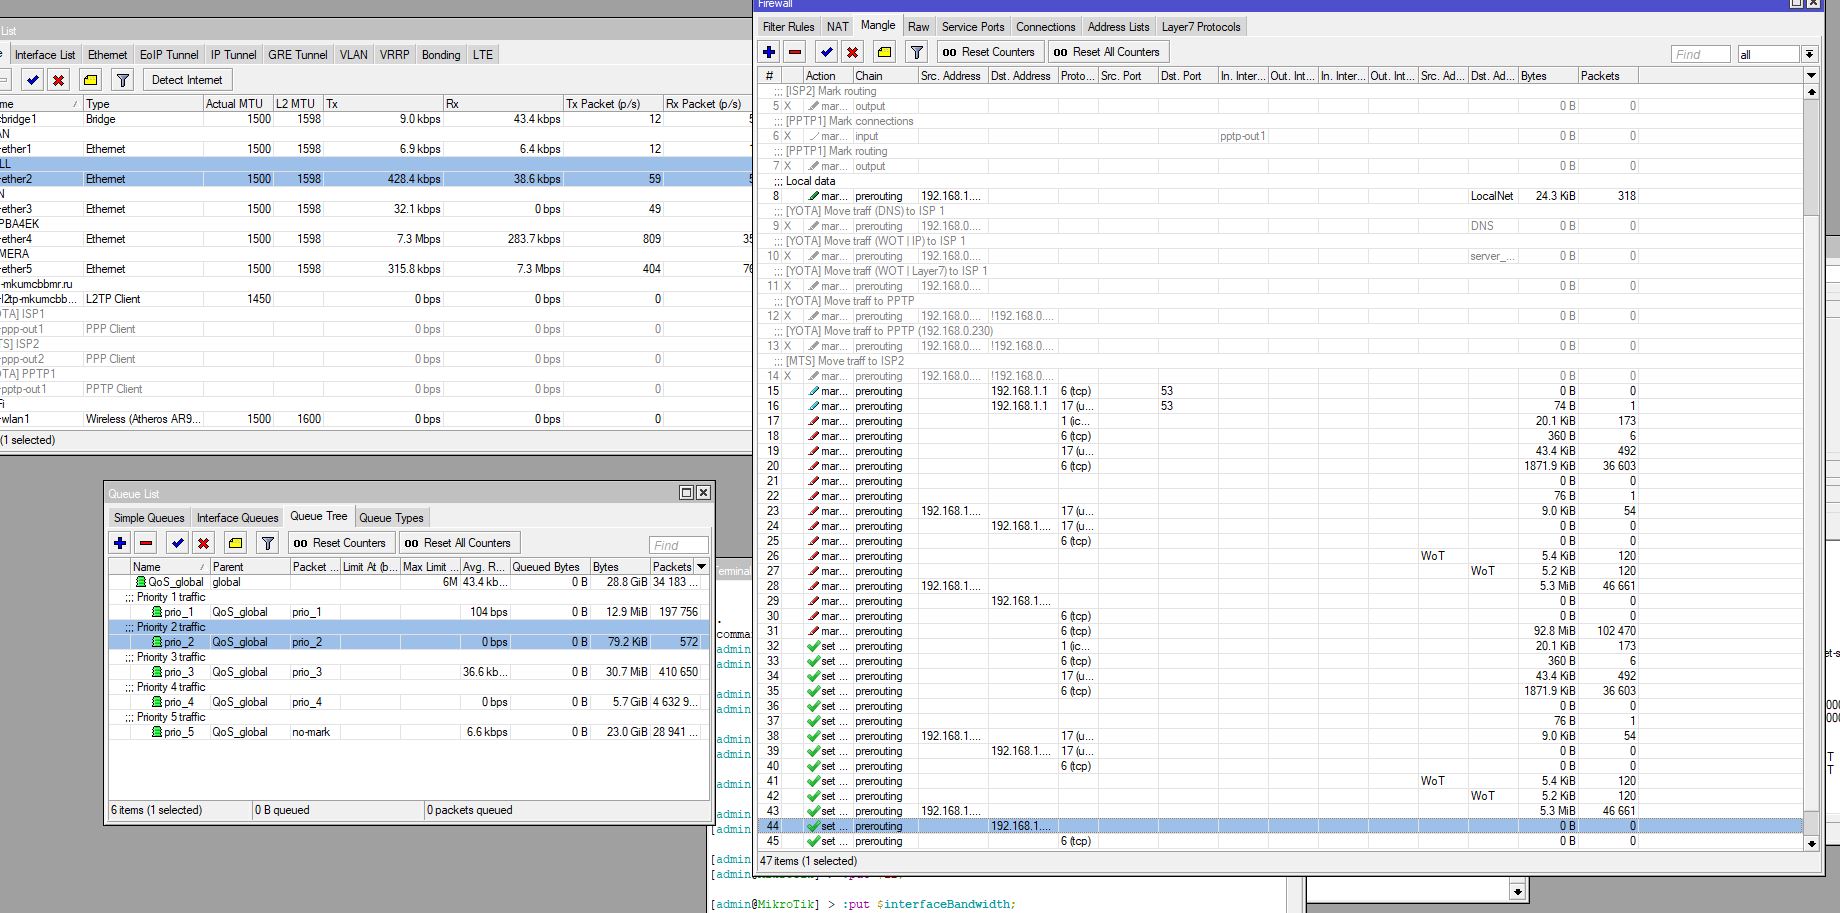Image resolution: width=1840 pixels, height=913 pixels.
Task: Enable selected interface with blue checkmark
Action: click(x=33, y=80)
